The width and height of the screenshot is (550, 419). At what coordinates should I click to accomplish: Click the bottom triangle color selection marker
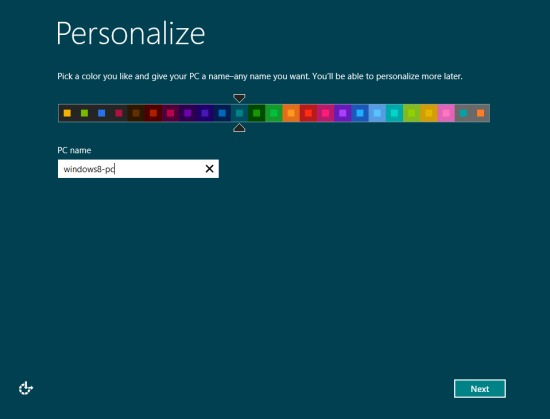point(239,128)
